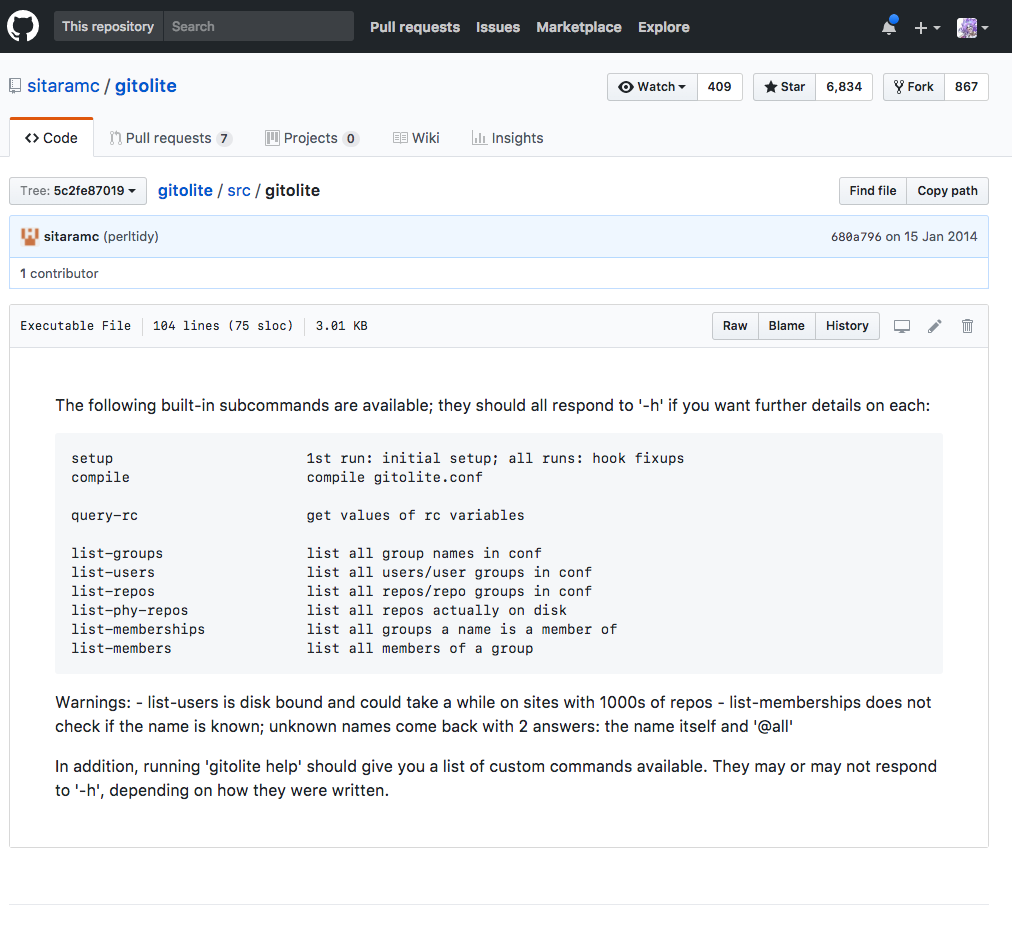View the Raw file
Image resolution: width=1012 pixels, height=929 pixels.
coord(735,326)
